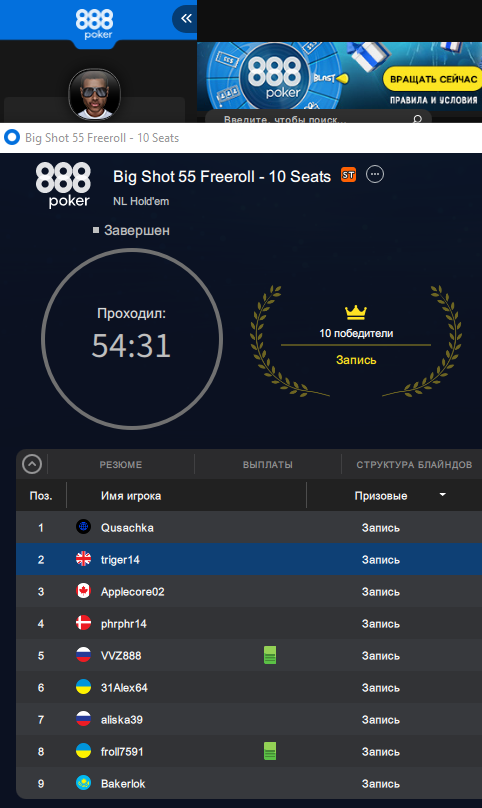Click the green chip icon for froll7591
Viewport: 482px width, 808px height.
coord(270,751)
